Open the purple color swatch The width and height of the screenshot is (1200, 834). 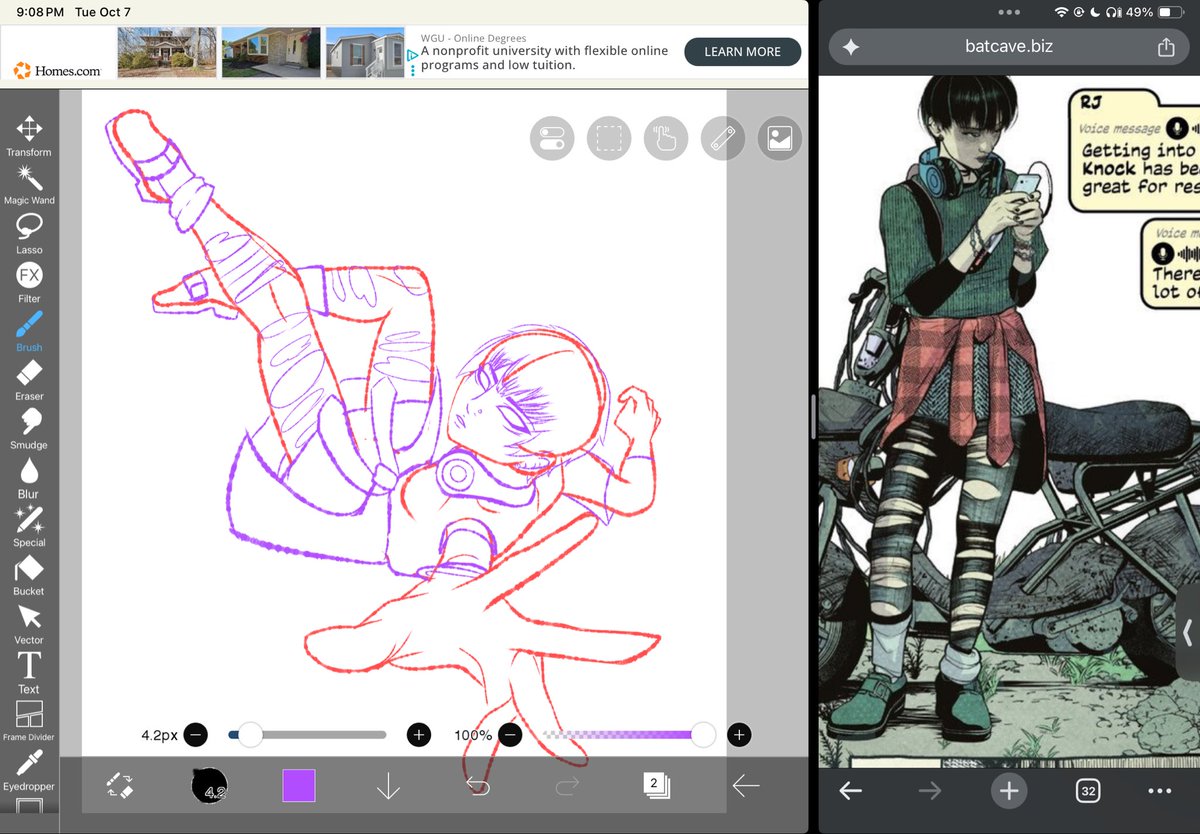pyautogui.click(x=299, y=786)
